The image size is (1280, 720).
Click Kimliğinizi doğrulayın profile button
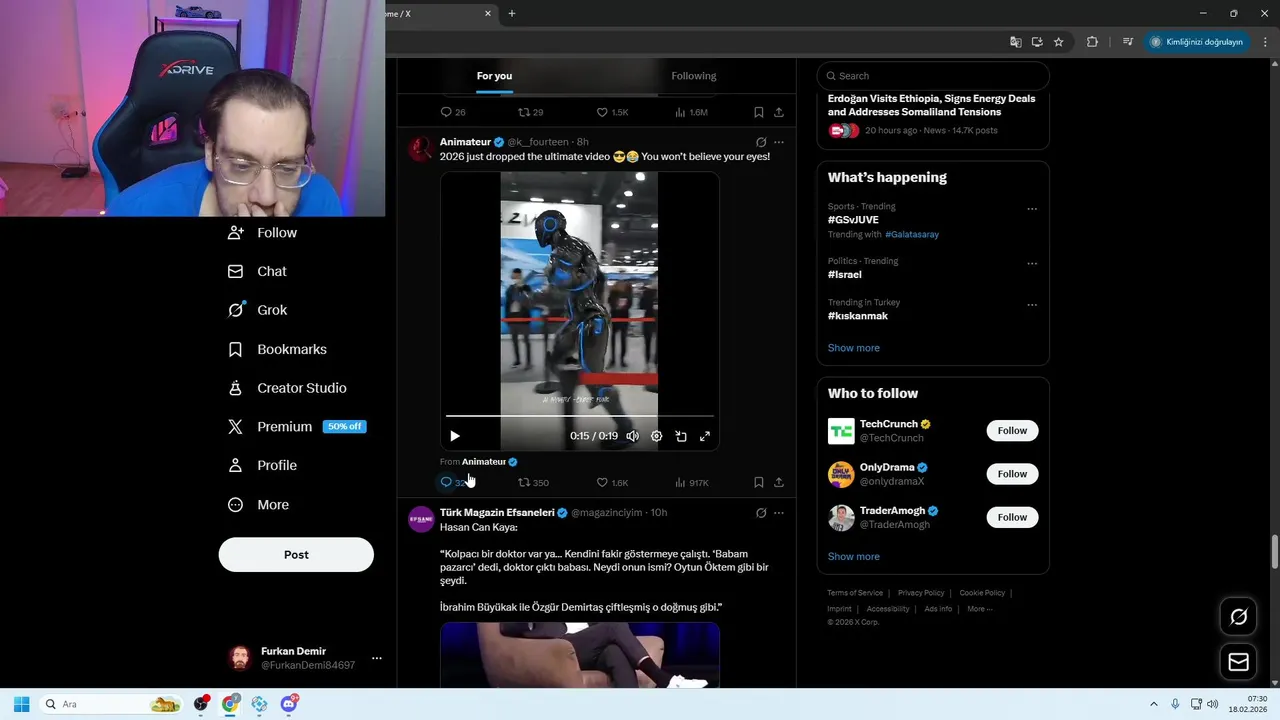coord(1197,42)
